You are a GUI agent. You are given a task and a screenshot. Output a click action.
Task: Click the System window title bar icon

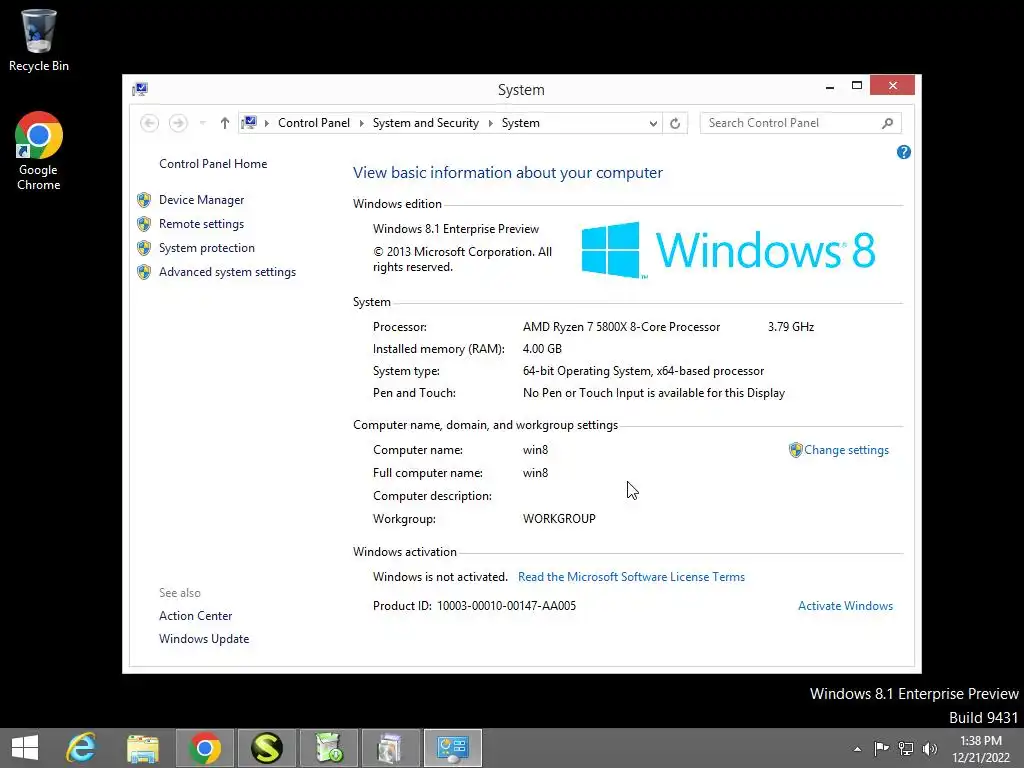click(140, 89)
